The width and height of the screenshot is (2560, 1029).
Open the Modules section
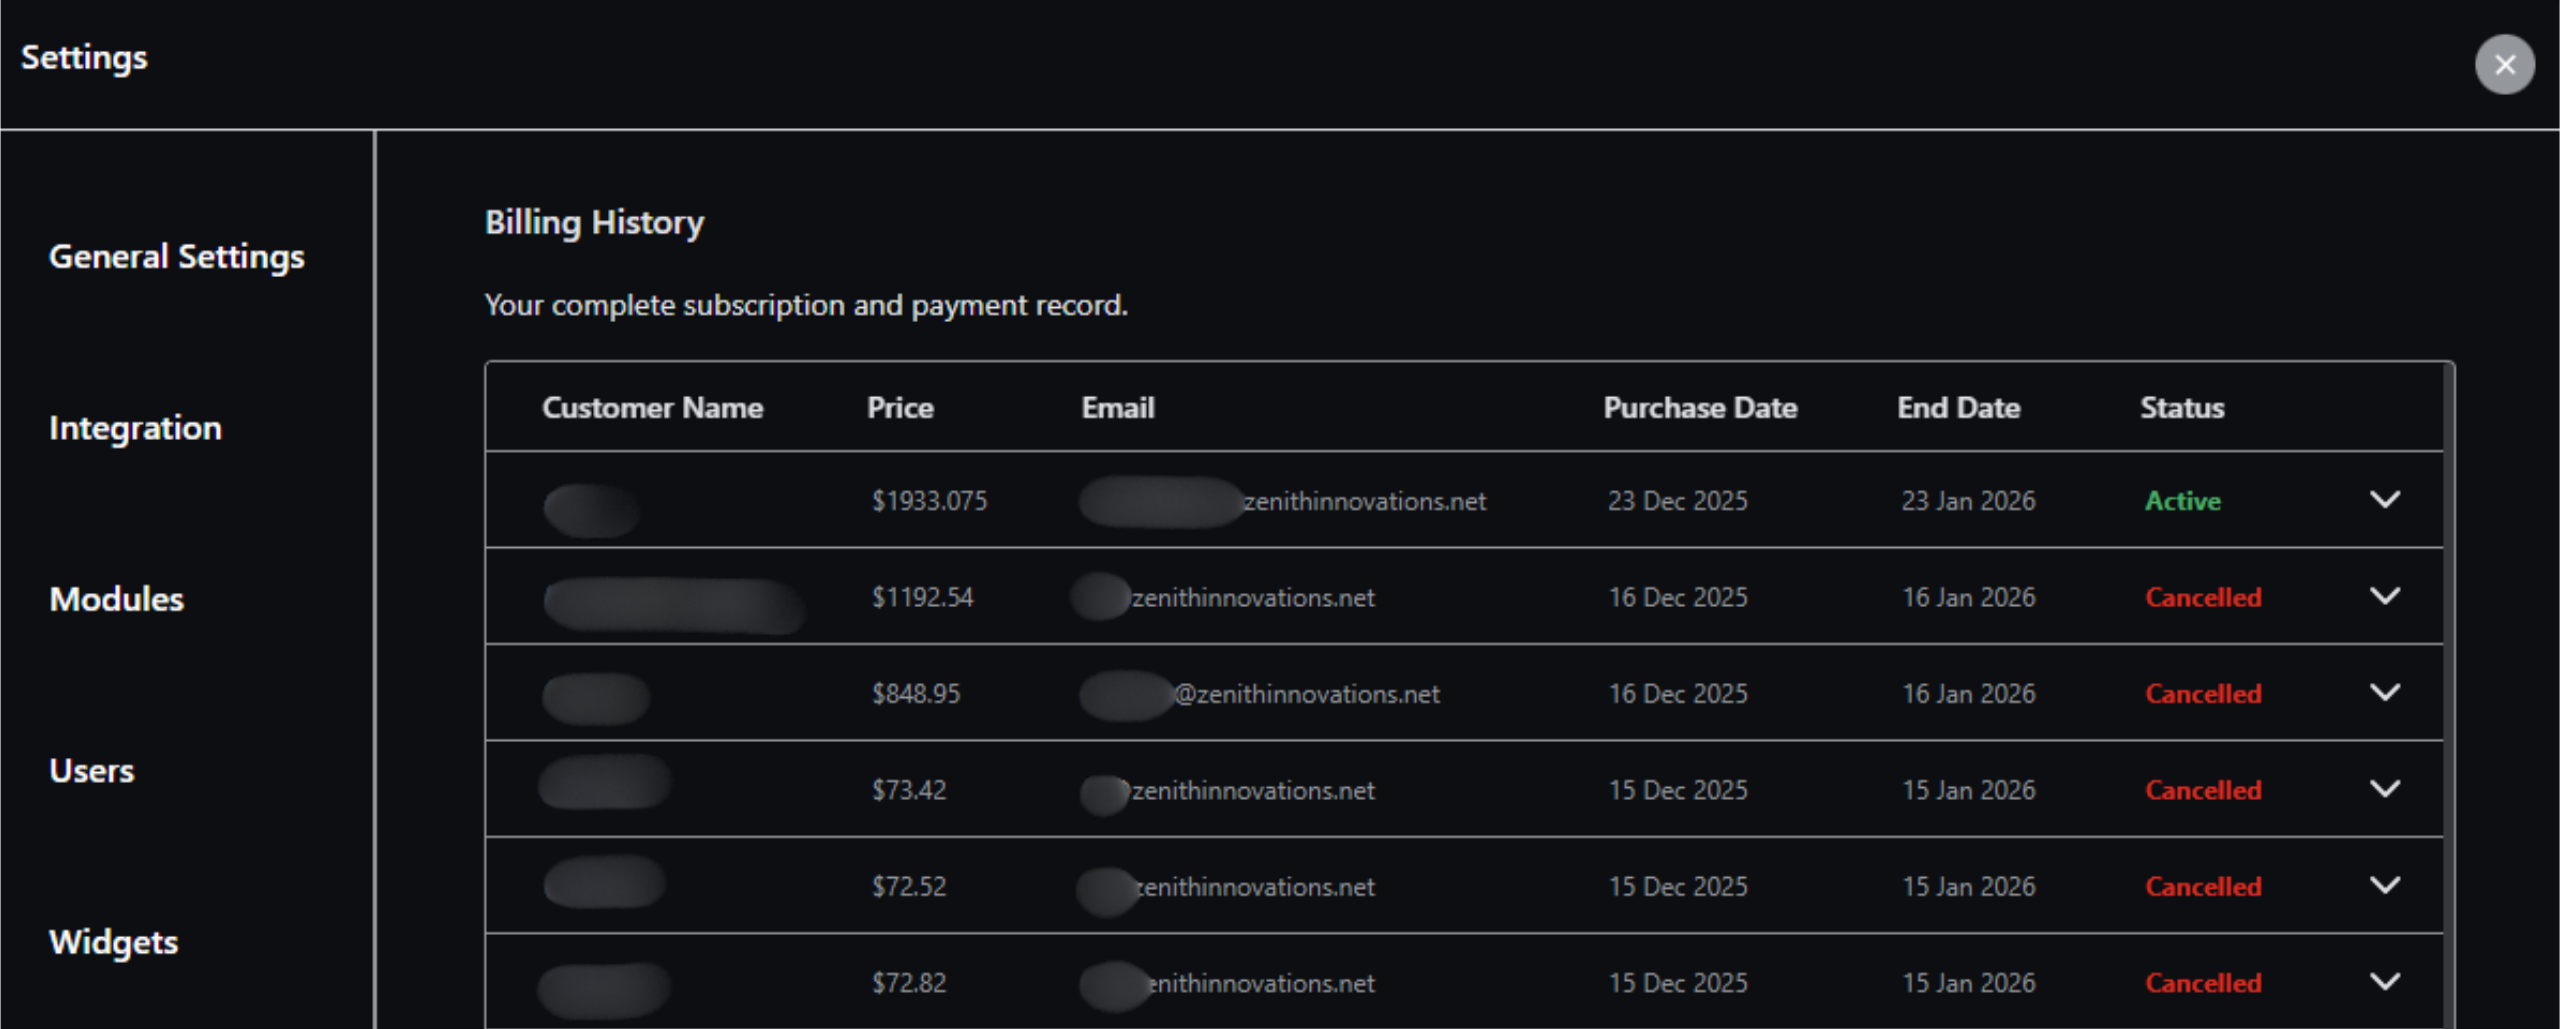[116, 599]
